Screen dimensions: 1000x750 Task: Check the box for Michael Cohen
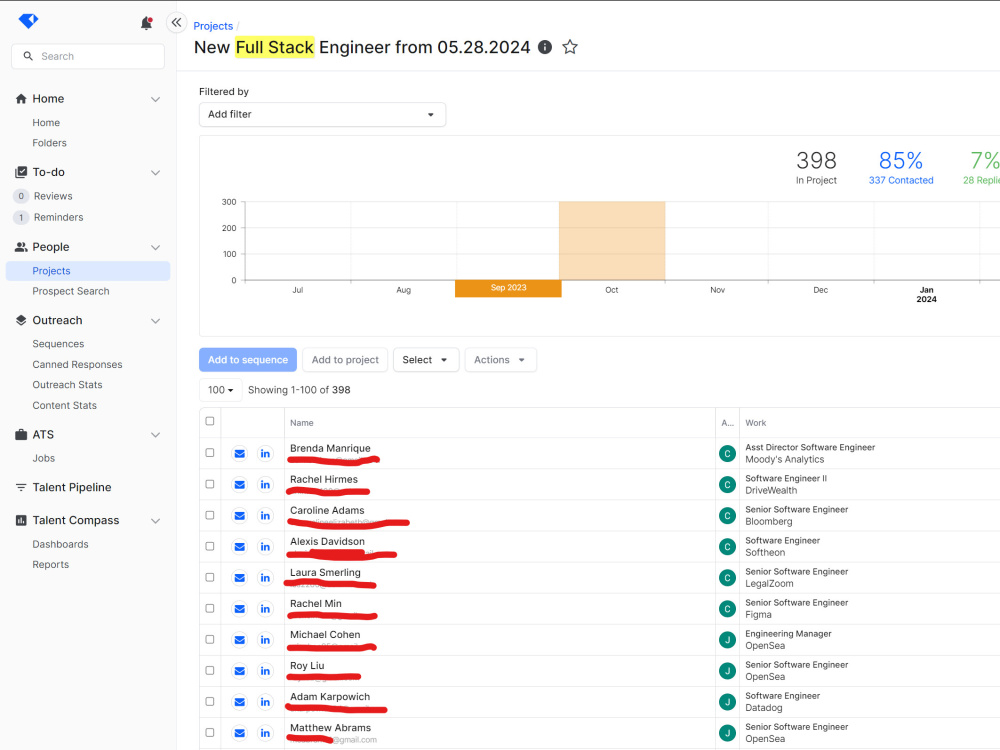click(210, 639)
